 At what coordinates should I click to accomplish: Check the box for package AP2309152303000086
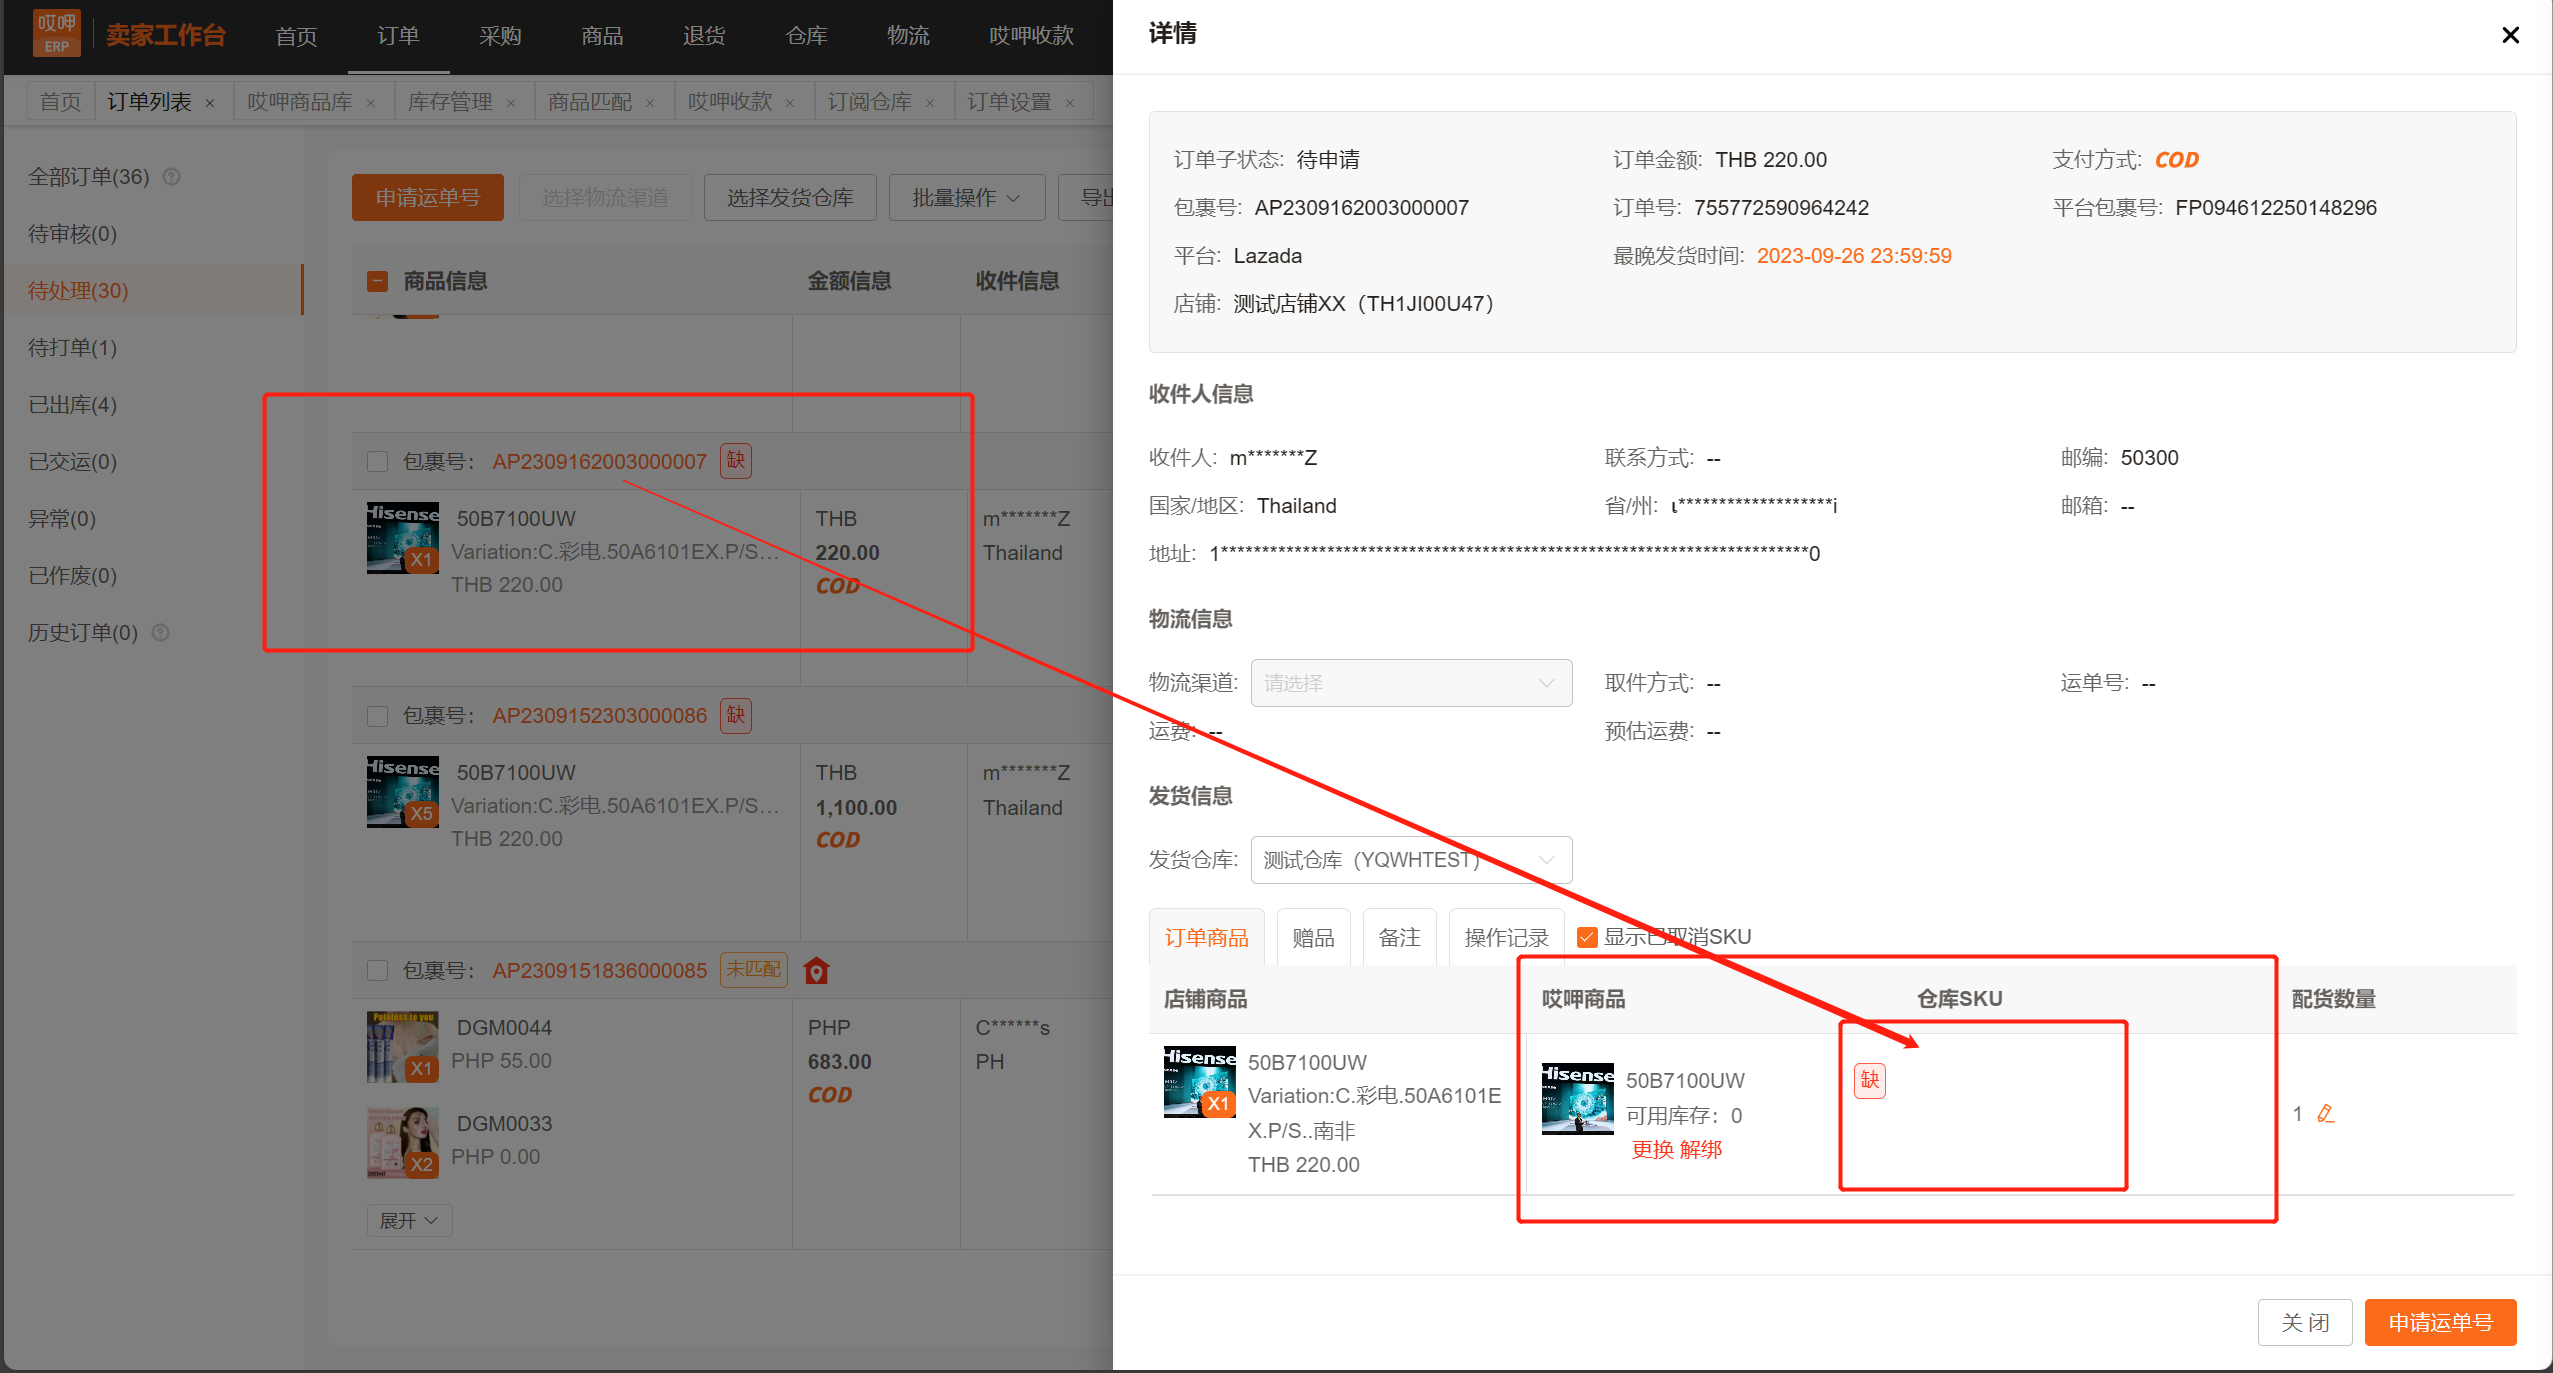(377, 716)
